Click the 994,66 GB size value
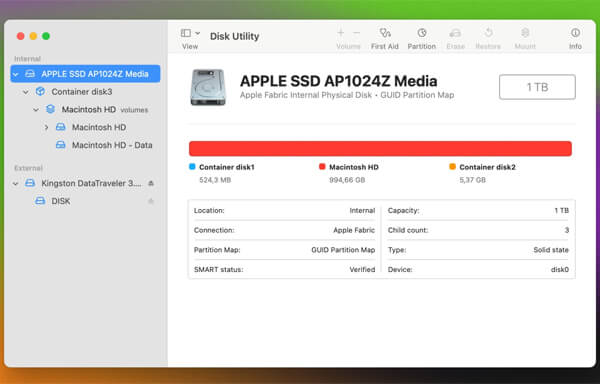Viewport: 600px width, 384px height. 347,180
